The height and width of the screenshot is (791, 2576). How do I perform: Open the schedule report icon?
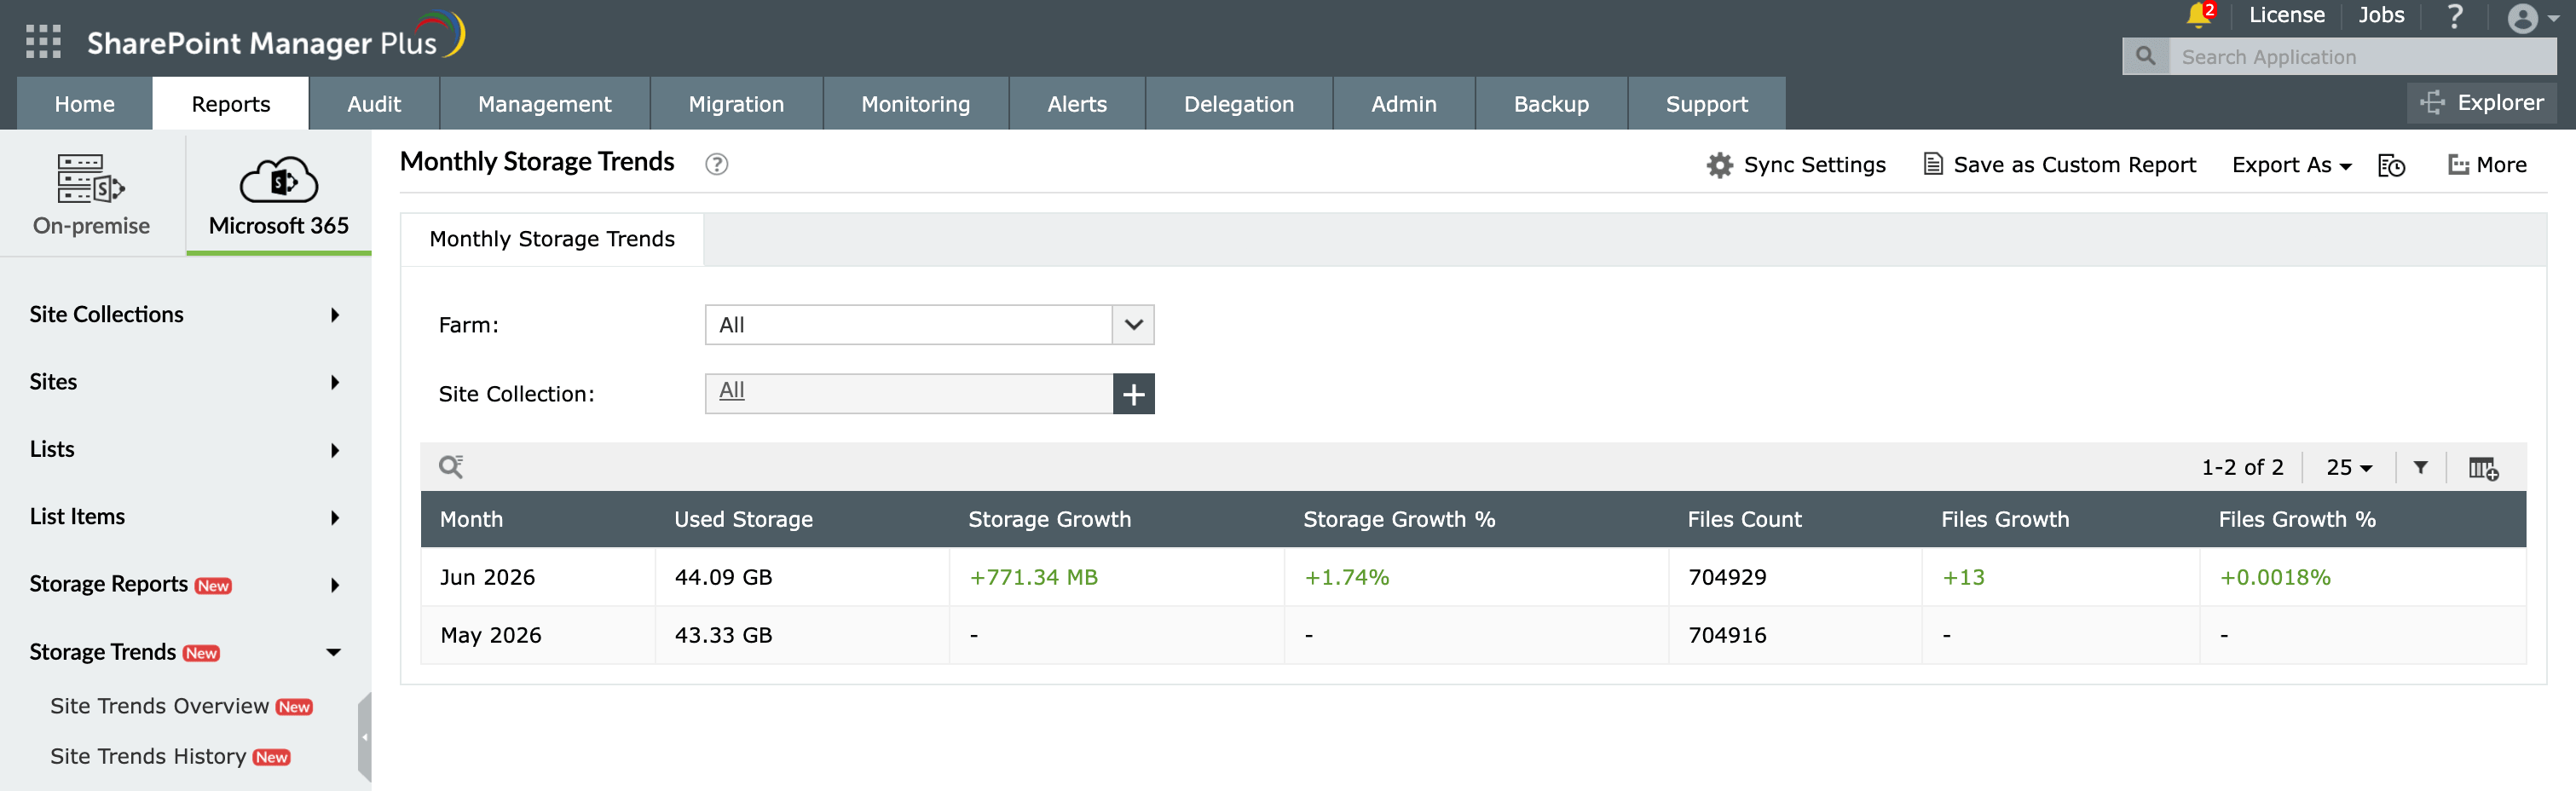(x=2391, y=165)
